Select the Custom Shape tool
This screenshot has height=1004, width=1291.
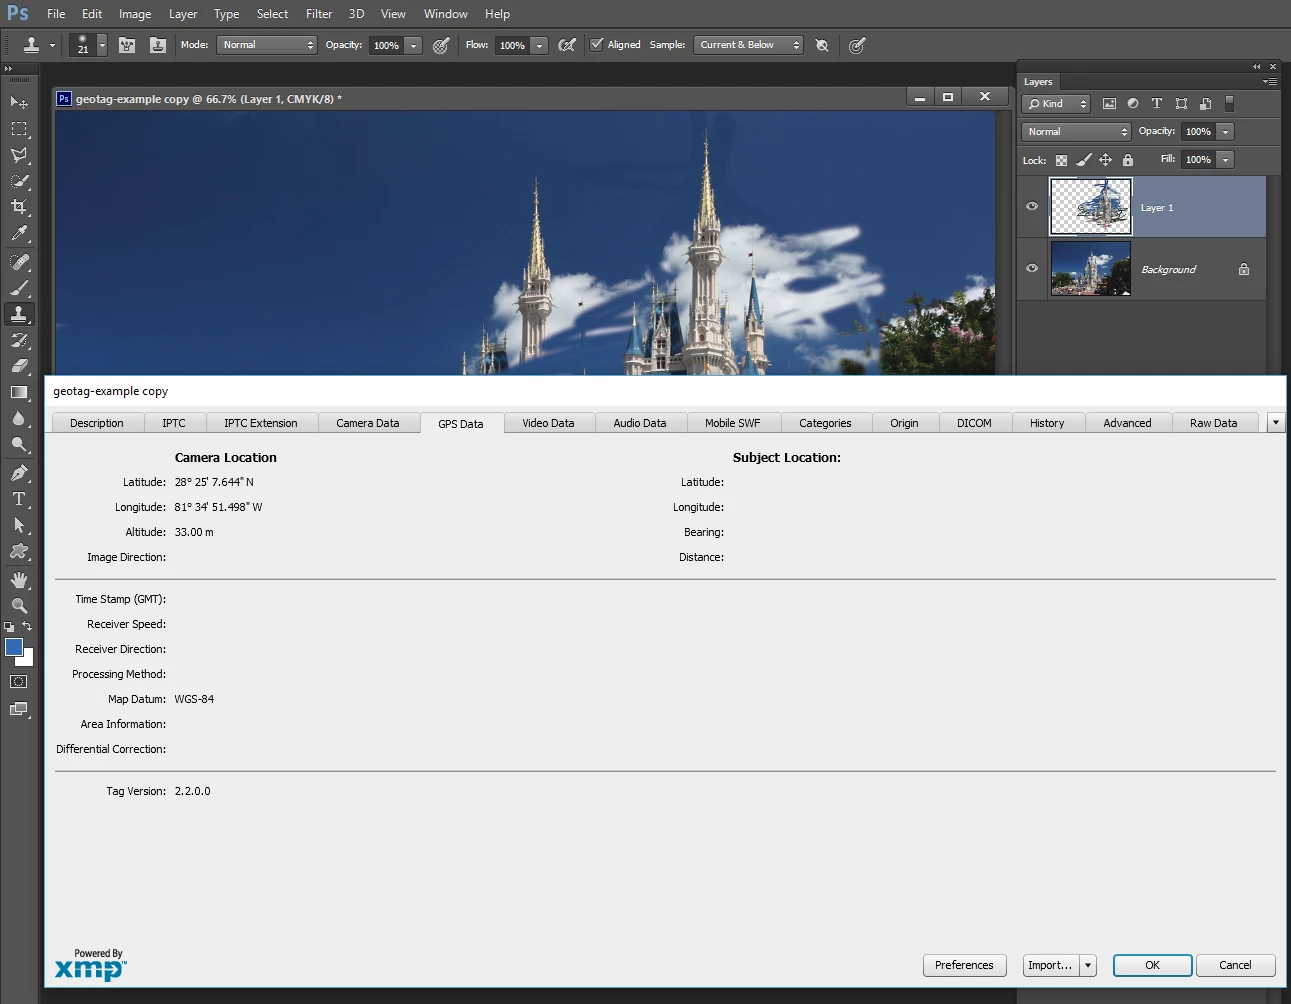click(19, 551)
